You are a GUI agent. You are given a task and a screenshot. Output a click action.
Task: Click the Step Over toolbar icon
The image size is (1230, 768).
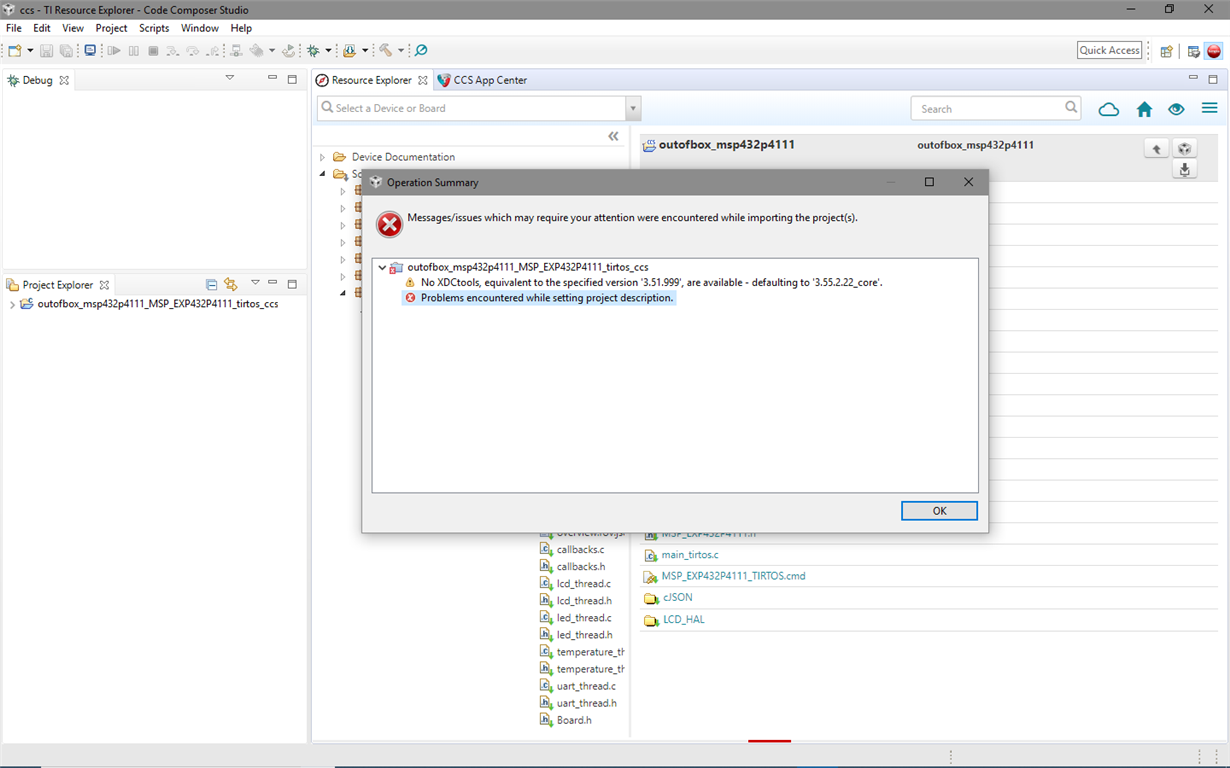193,50
